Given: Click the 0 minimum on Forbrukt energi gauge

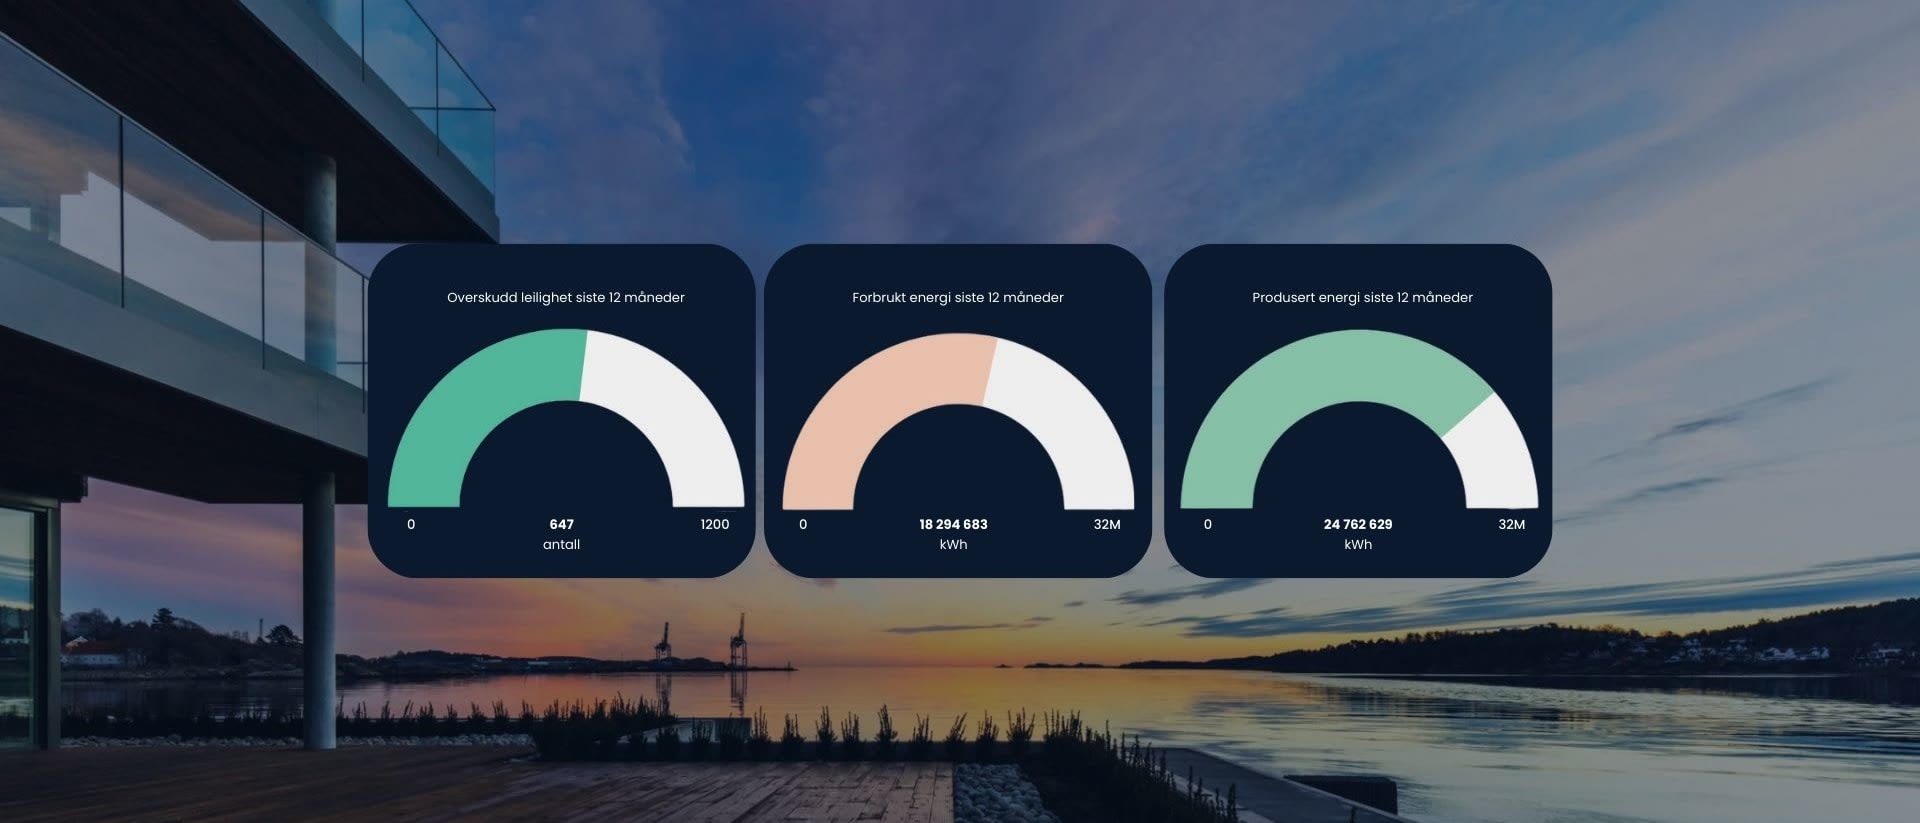Looking at the screenshot, I should [x=803, y=524].
